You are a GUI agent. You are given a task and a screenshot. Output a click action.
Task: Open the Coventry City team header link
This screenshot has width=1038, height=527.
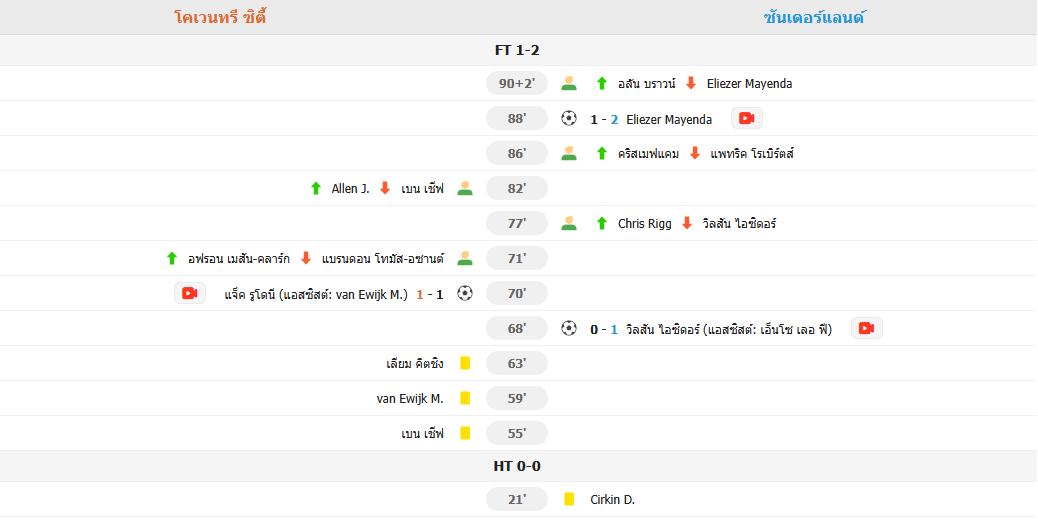[220, 17]
